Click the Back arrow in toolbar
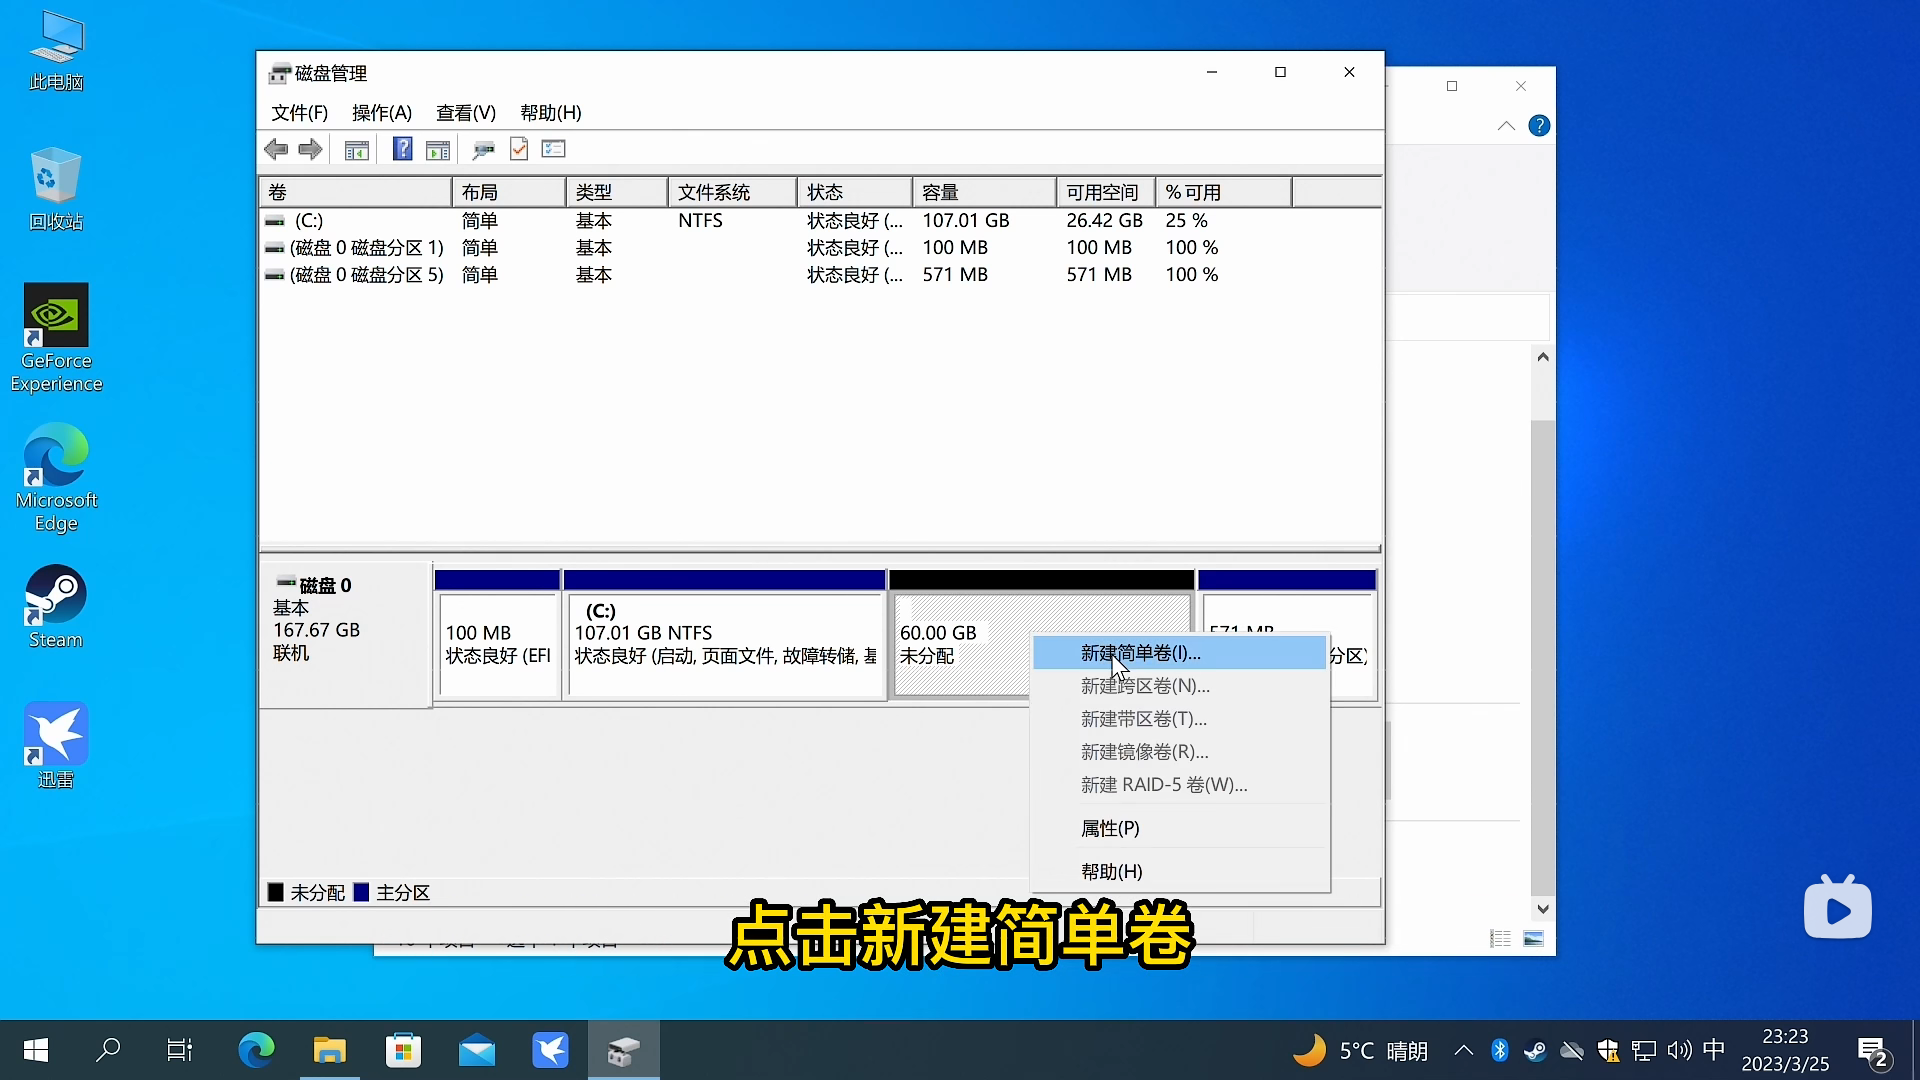Viewport: 1920px width, 1080px height. tap(276, 149)
